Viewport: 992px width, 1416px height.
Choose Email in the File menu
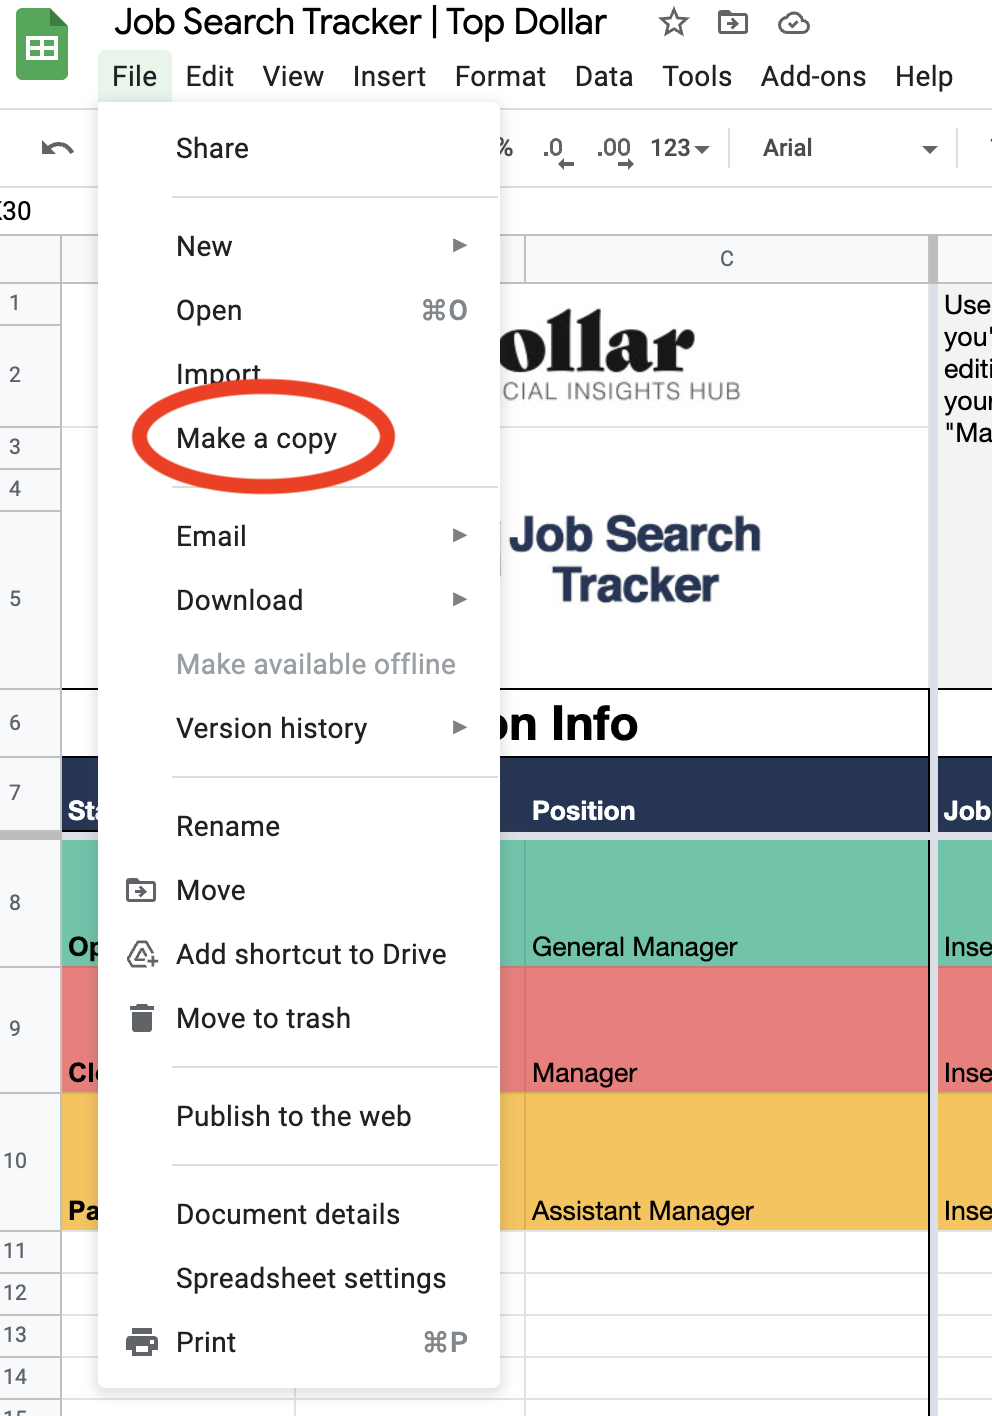click(x=299, y=536)
